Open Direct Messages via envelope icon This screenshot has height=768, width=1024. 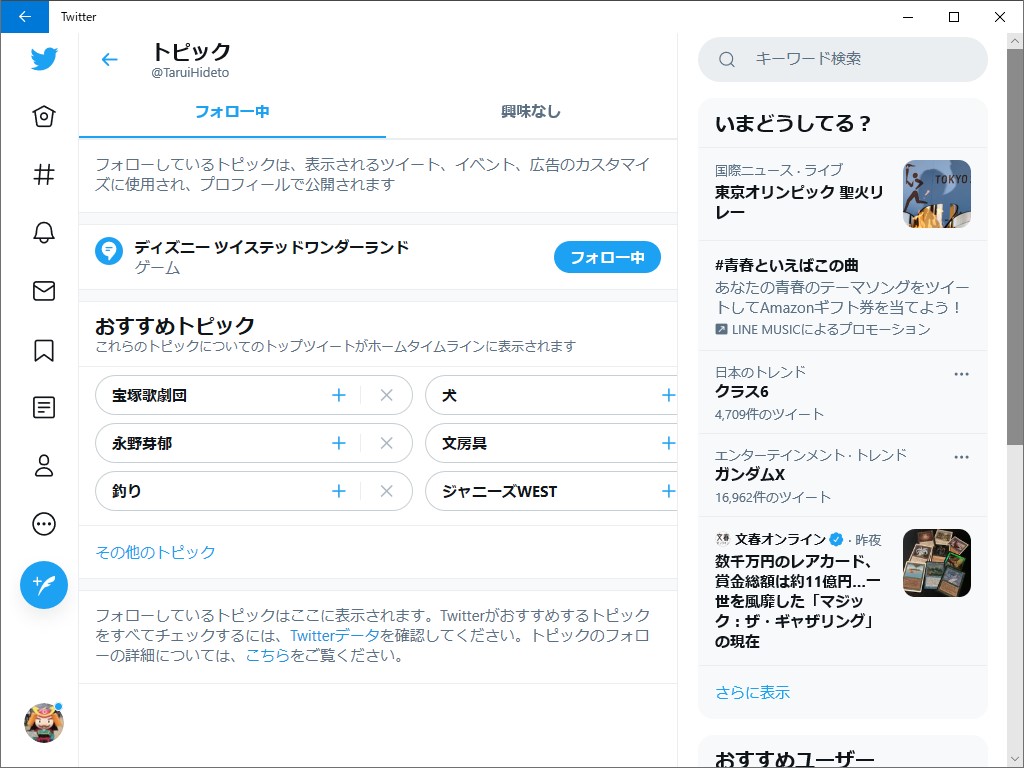coord(43,291)
